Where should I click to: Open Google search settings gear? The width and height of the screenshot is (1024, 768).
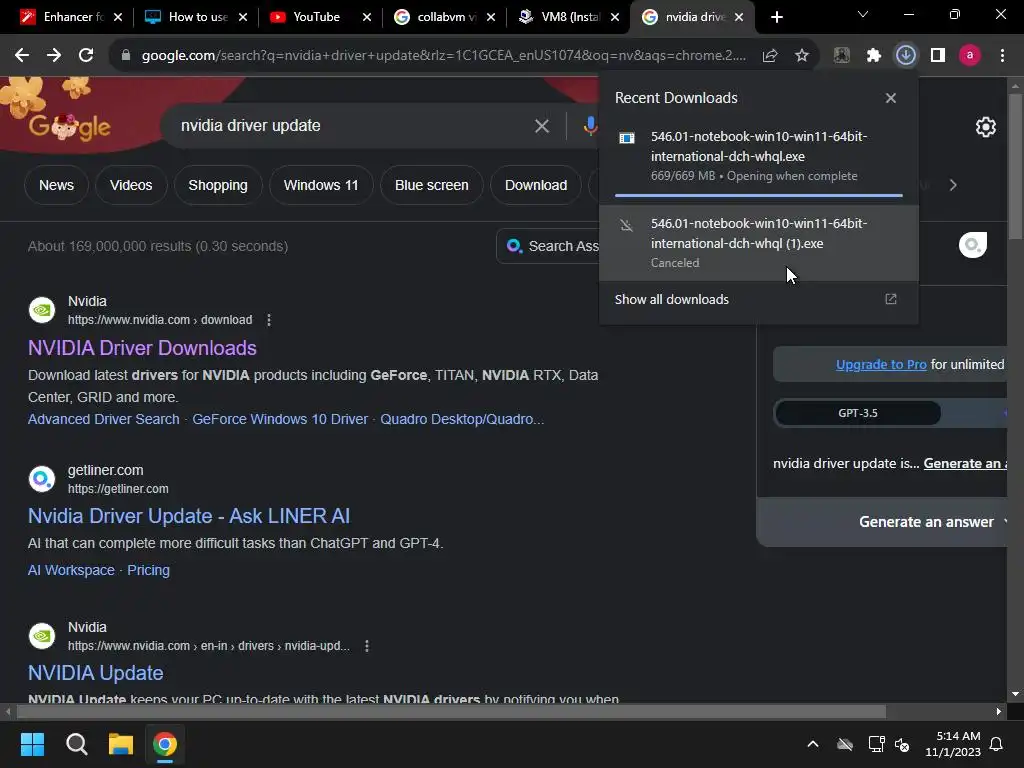click(985, 127)
